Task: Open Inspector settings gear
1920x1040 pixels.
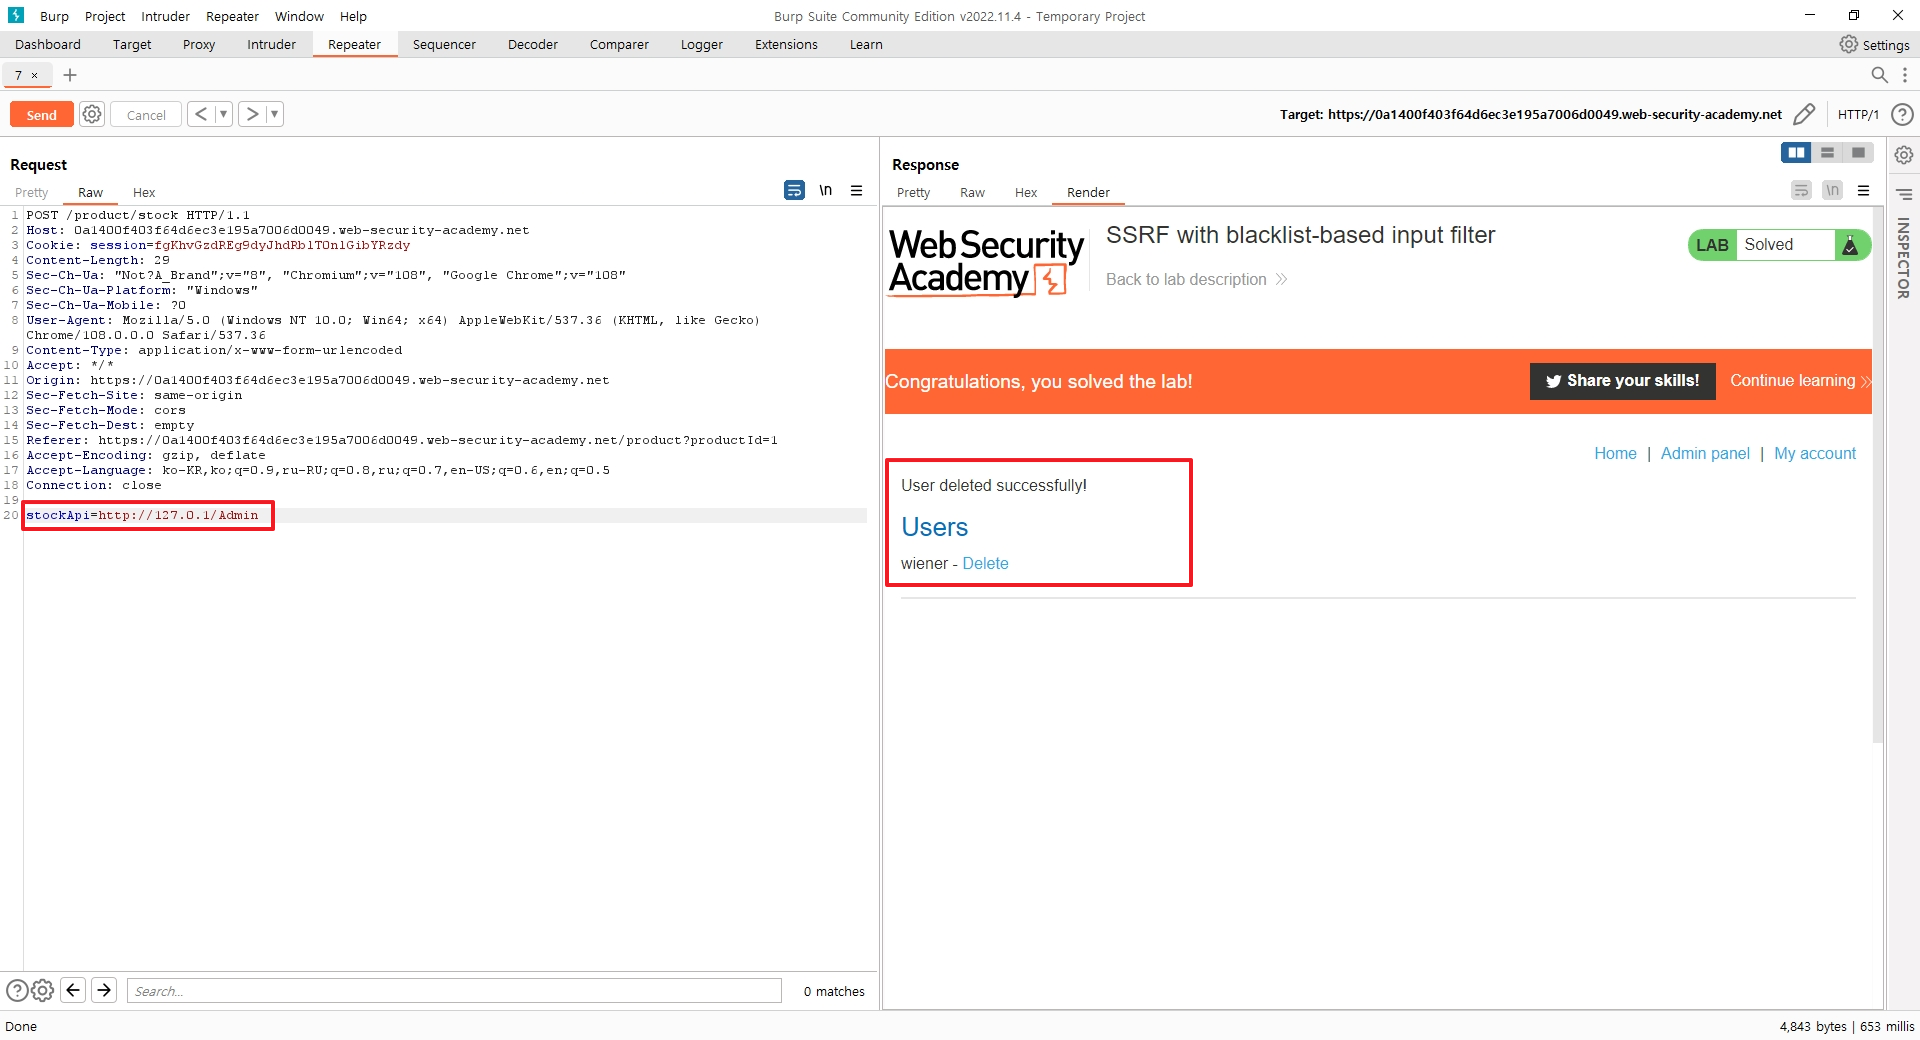Action: 1904,155
